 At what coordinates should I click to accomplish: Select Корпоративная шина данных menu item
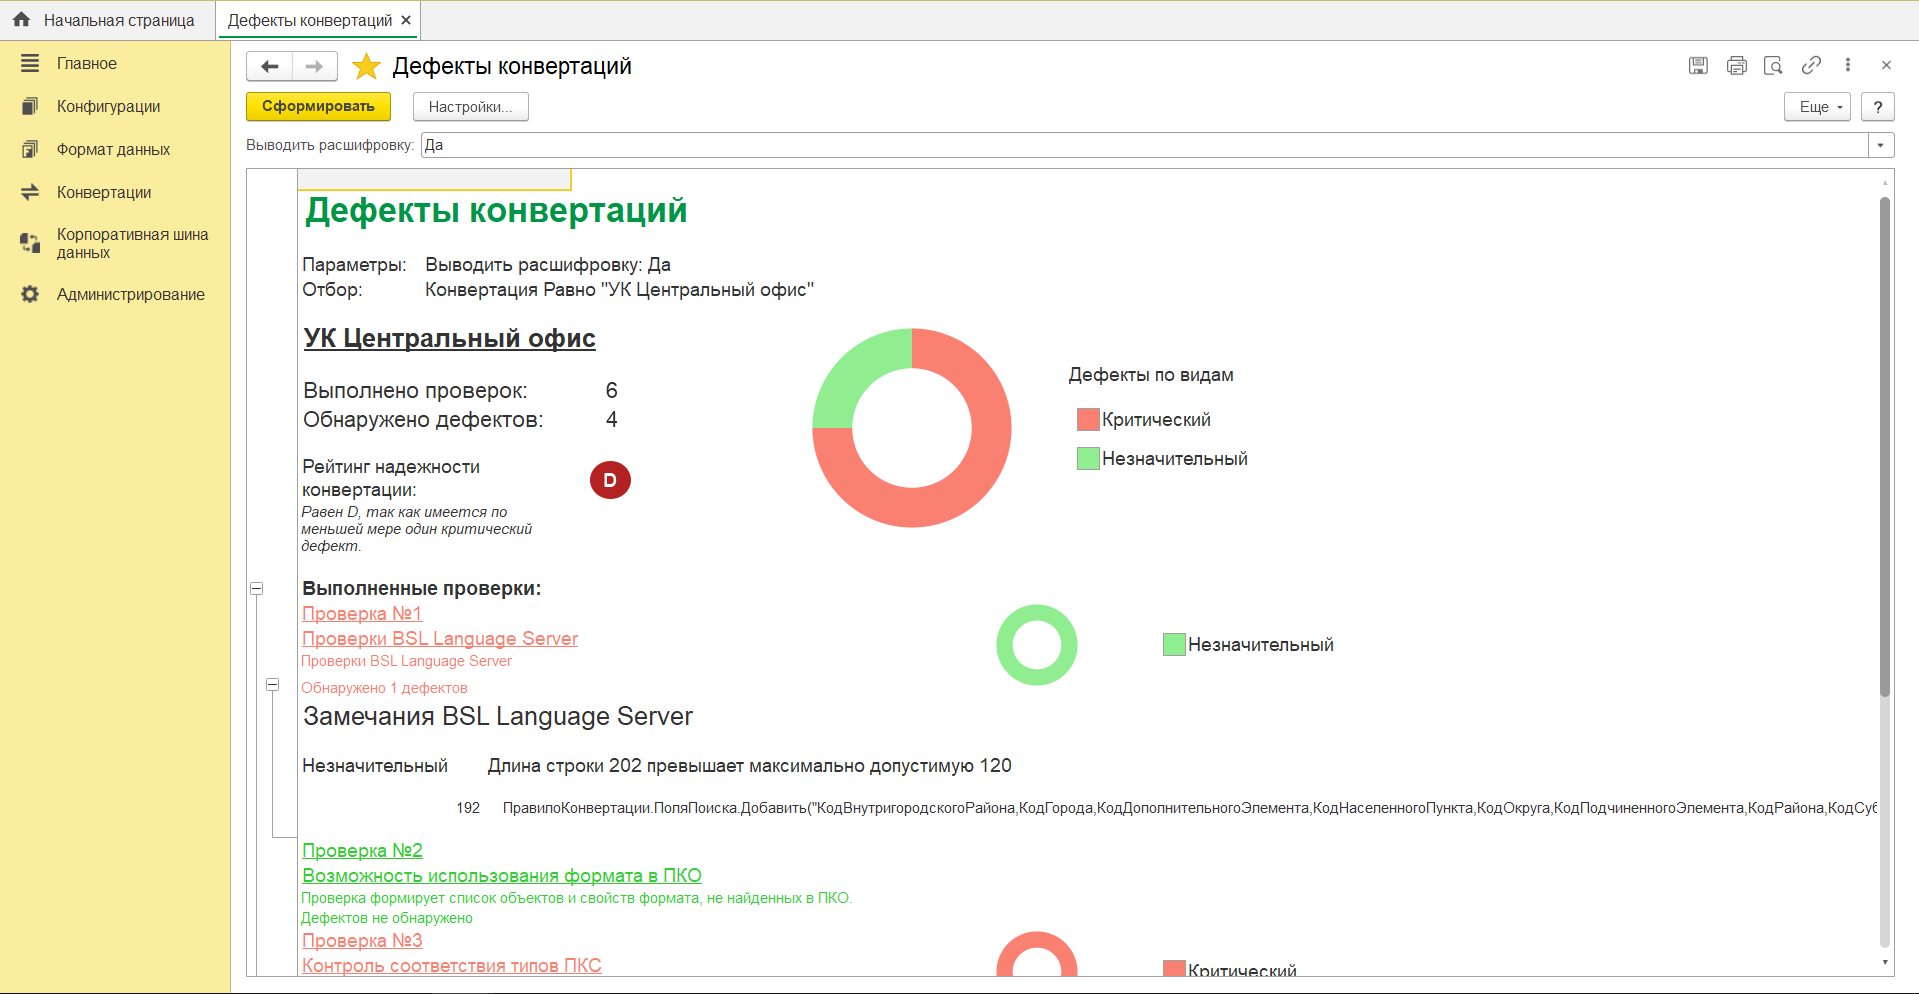(x=132, y=244)
